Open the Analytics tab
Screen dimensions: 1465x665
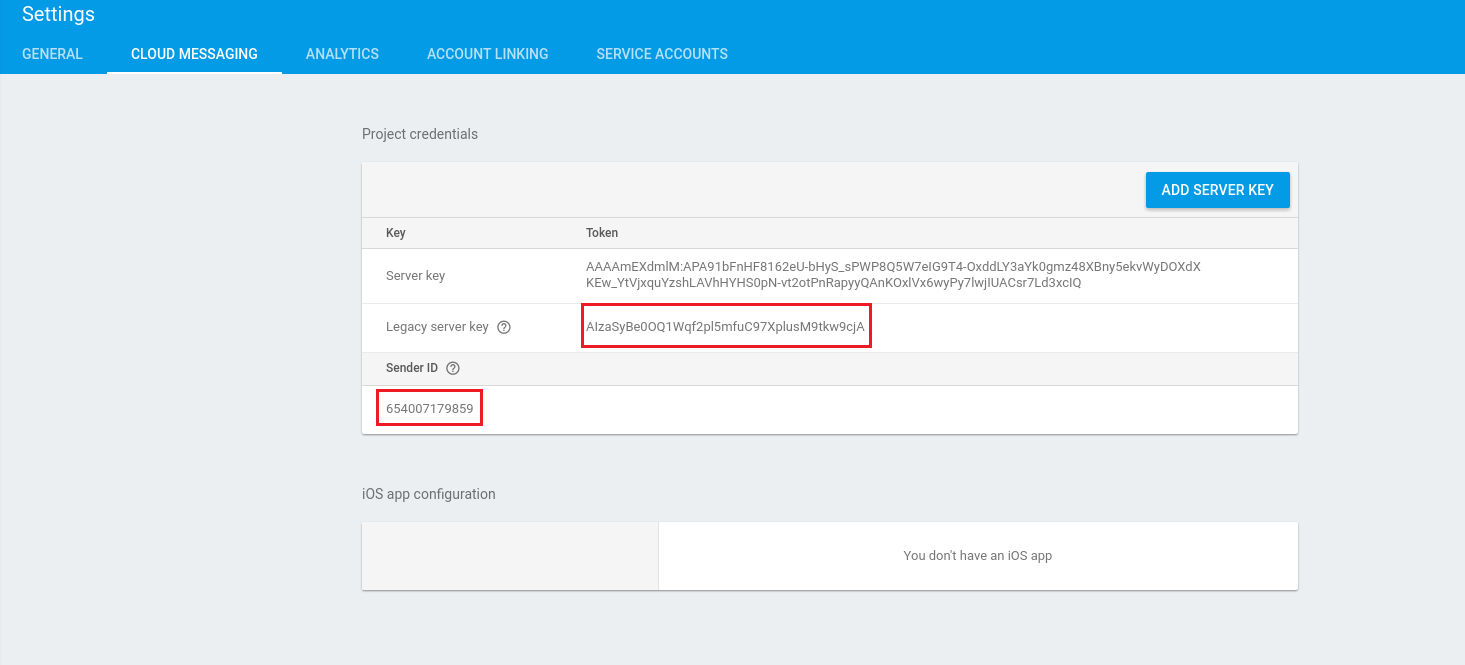click(x=342, y=54)
